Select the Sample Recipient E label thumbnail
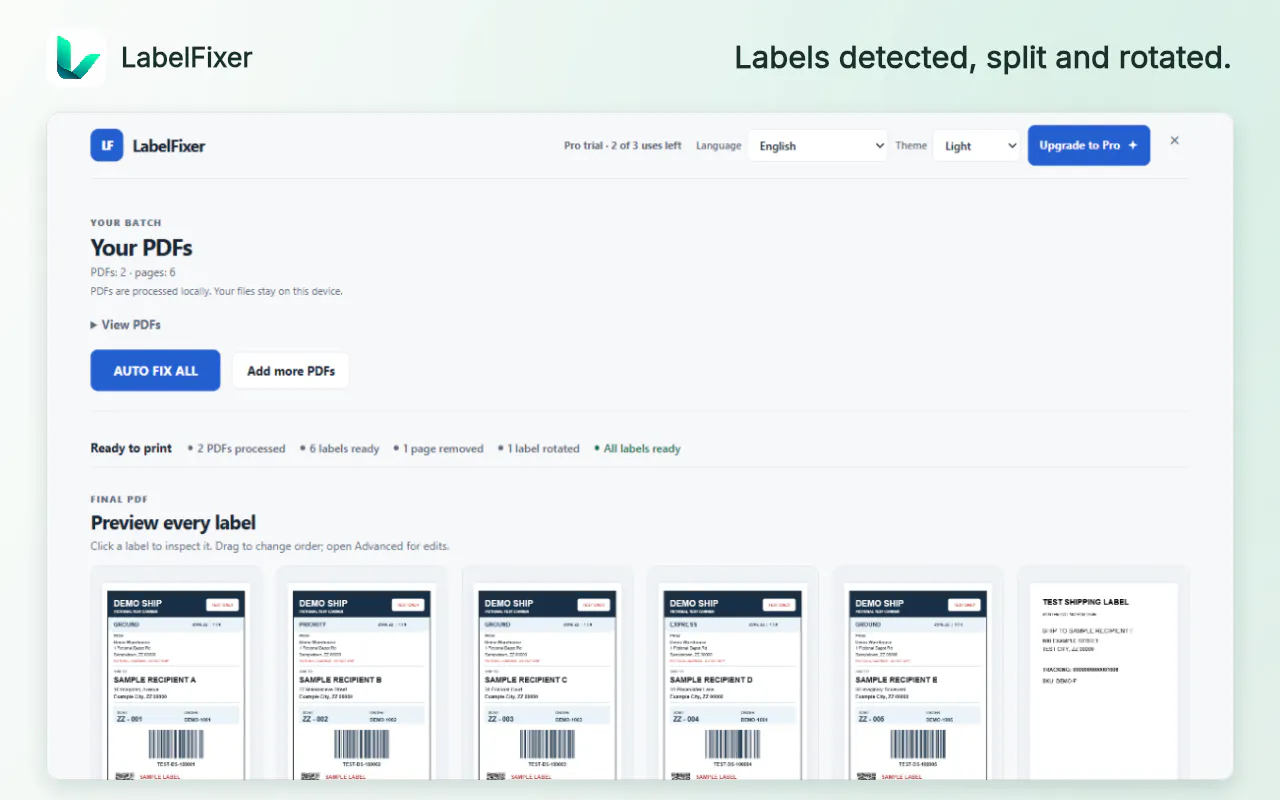Image resolution: width=1280 pixels, height=800 pixels. 918,673
